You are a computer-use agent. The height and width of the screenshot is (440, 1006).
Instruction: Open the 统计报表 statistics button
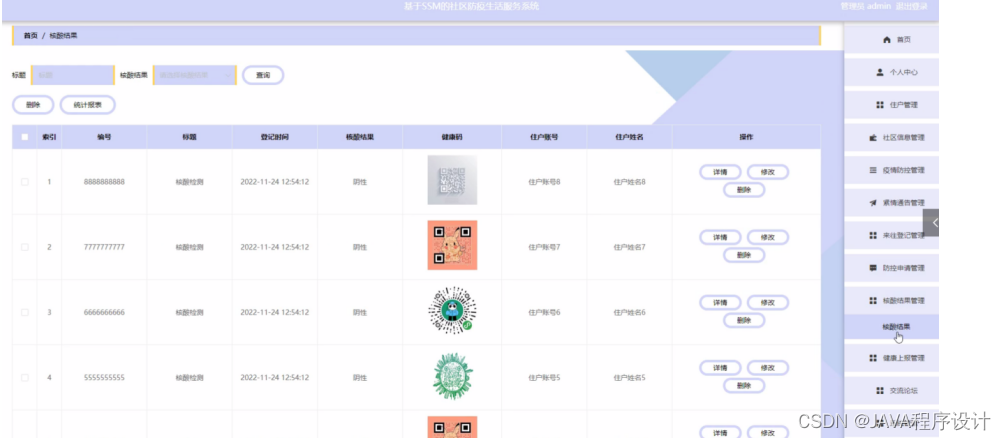click(87, 105)
